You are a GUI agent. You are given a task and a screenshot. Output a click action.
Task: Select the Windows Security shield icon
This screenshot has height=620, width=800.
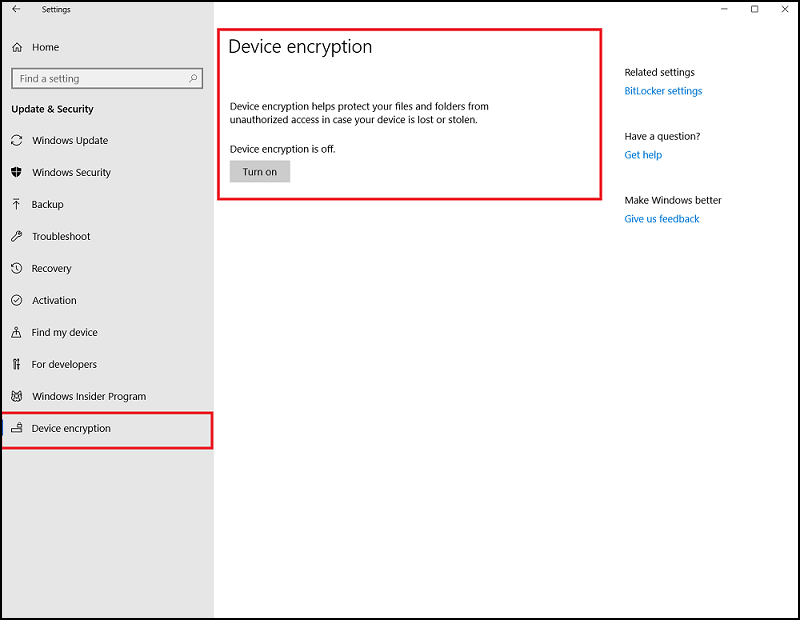pos(16,172)
